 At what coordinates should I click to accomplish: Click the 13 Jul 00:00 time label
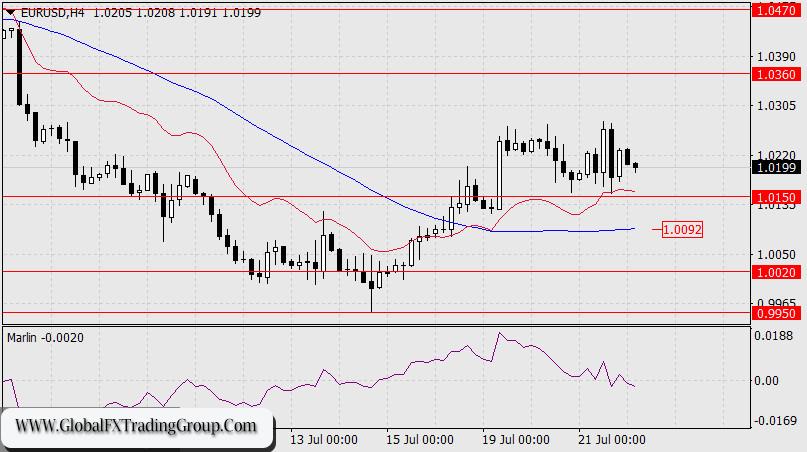click(x=324, y=440)
